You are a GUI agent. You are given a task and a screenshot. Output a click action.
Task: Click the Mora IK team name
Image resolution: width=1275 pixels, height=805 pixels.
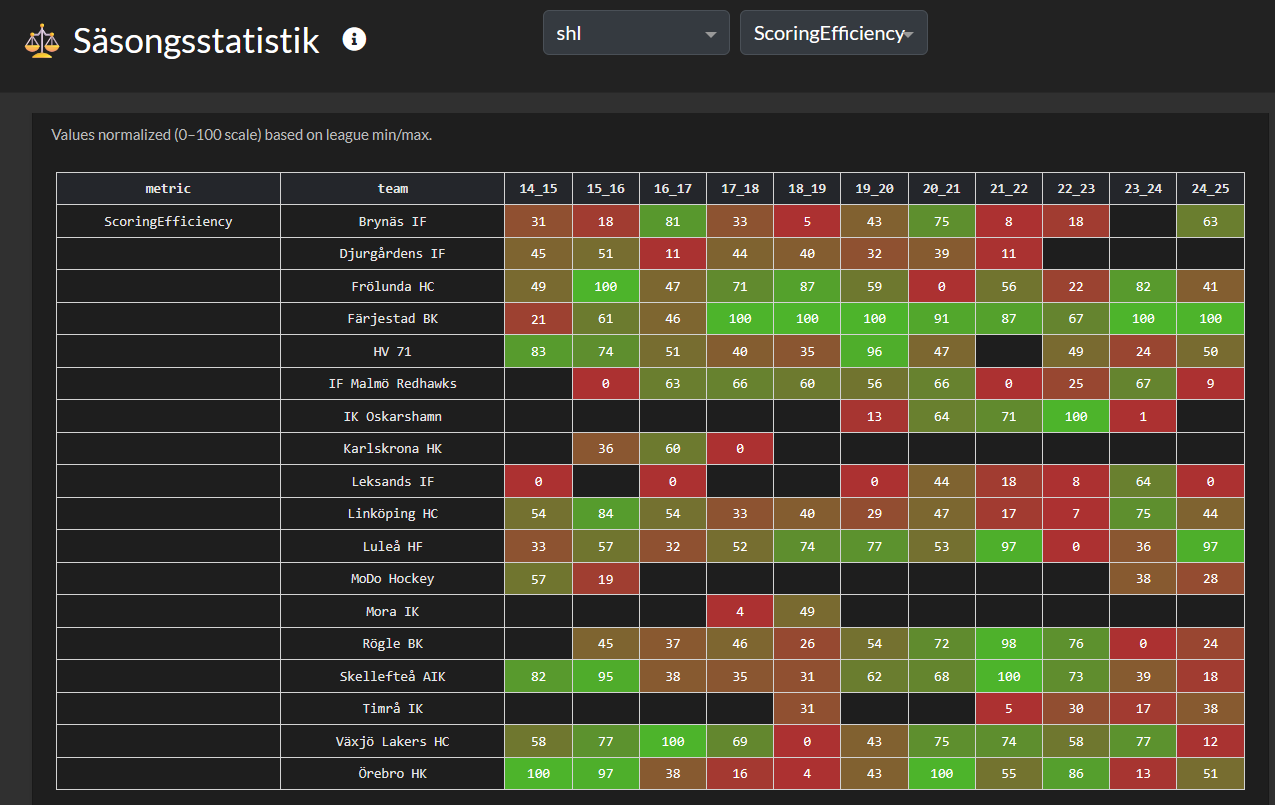tap(392, 611)
